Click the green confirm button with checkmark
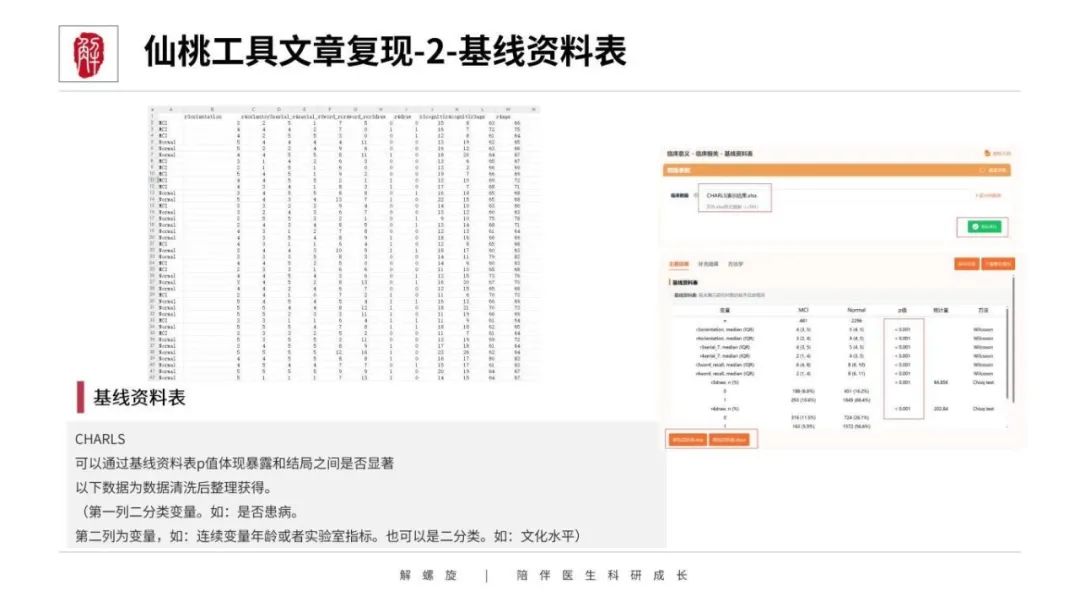This screenshot has height=607, width=1080. (983, 227)
